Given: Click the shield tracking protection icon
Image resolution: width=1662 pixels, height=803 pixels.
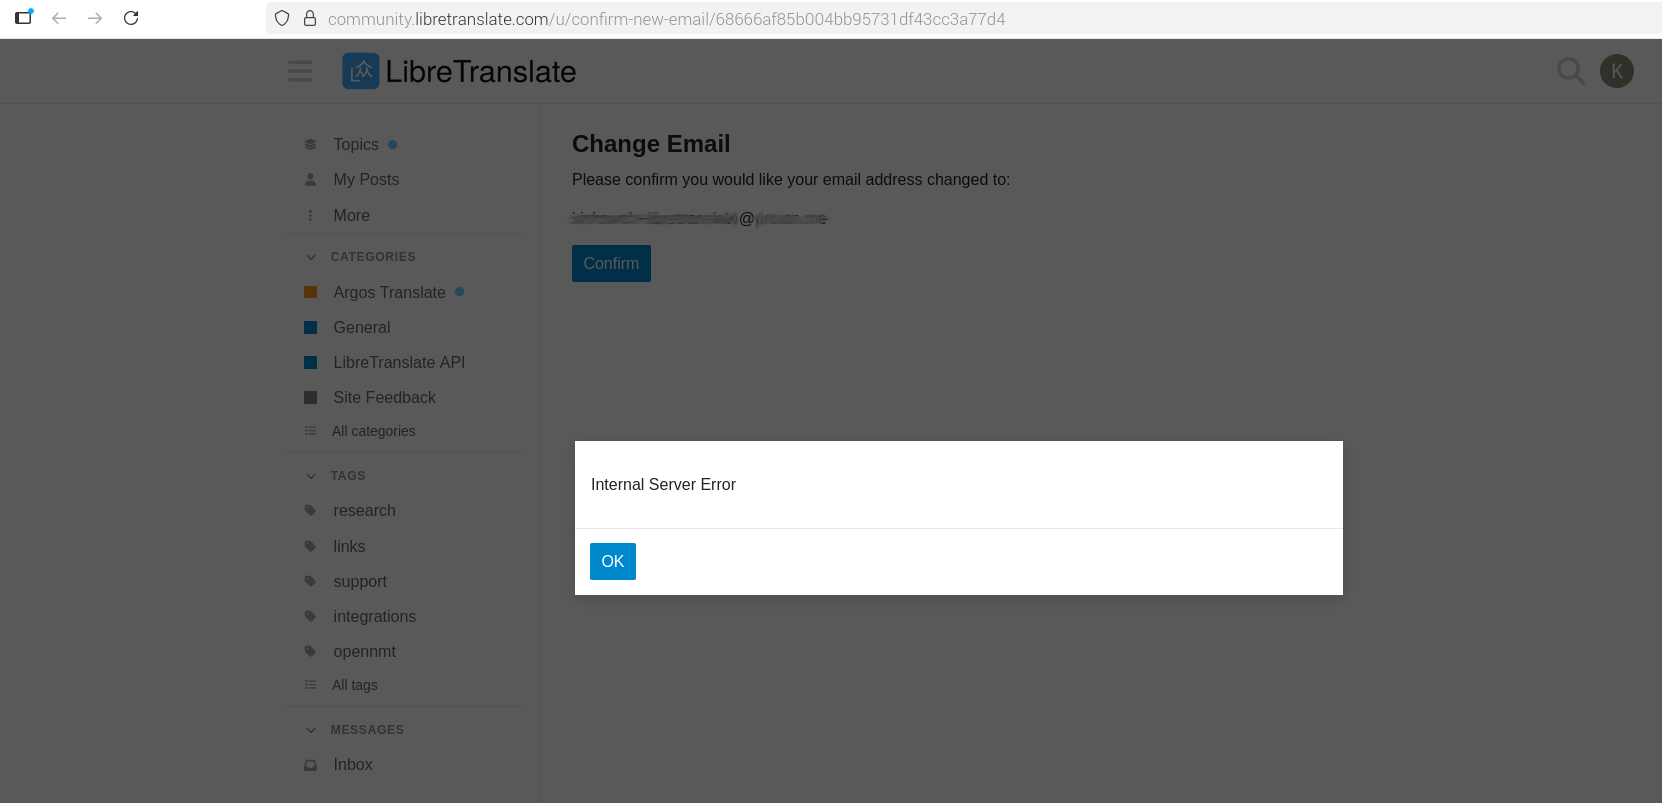Looking at the screenshot, I should [x=282, y=18].
